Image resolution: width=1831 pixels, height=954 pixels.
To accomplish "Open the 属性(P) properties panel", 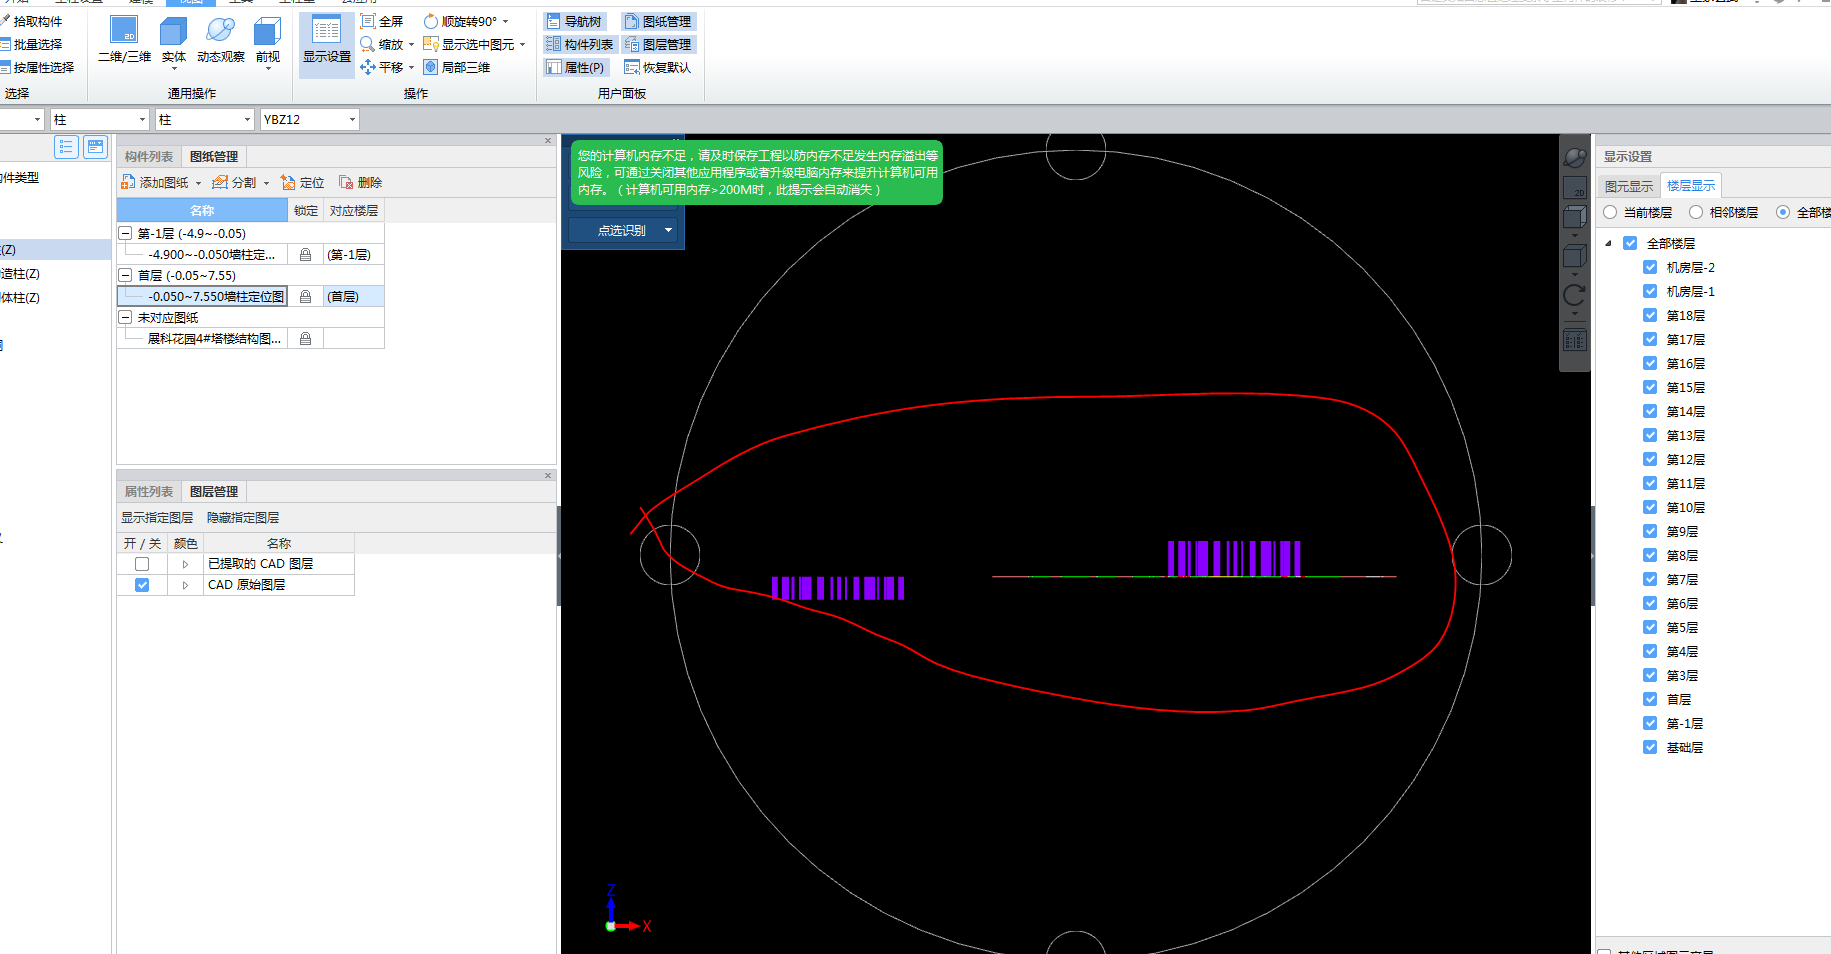I will coord(576,67).
